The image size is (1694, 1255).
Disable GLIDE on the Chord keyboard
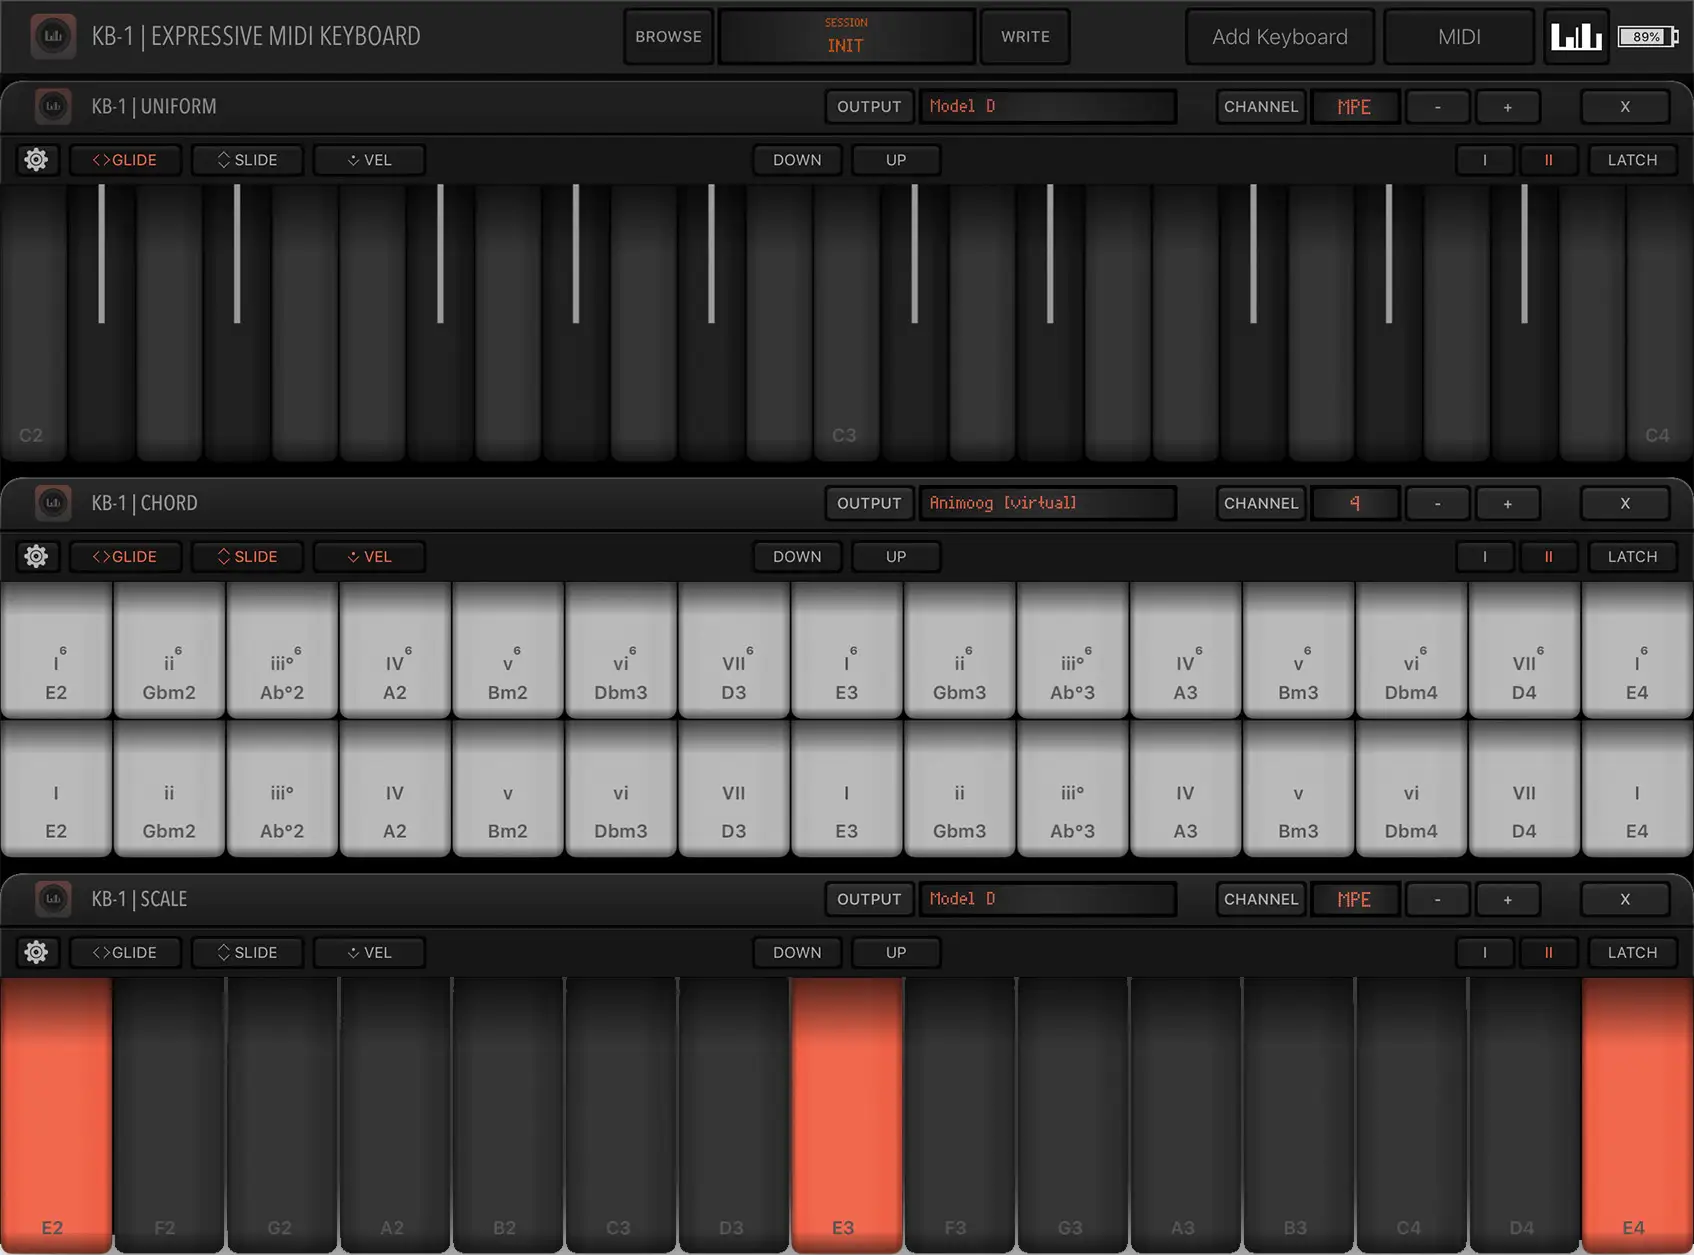[x=125, y=557]
